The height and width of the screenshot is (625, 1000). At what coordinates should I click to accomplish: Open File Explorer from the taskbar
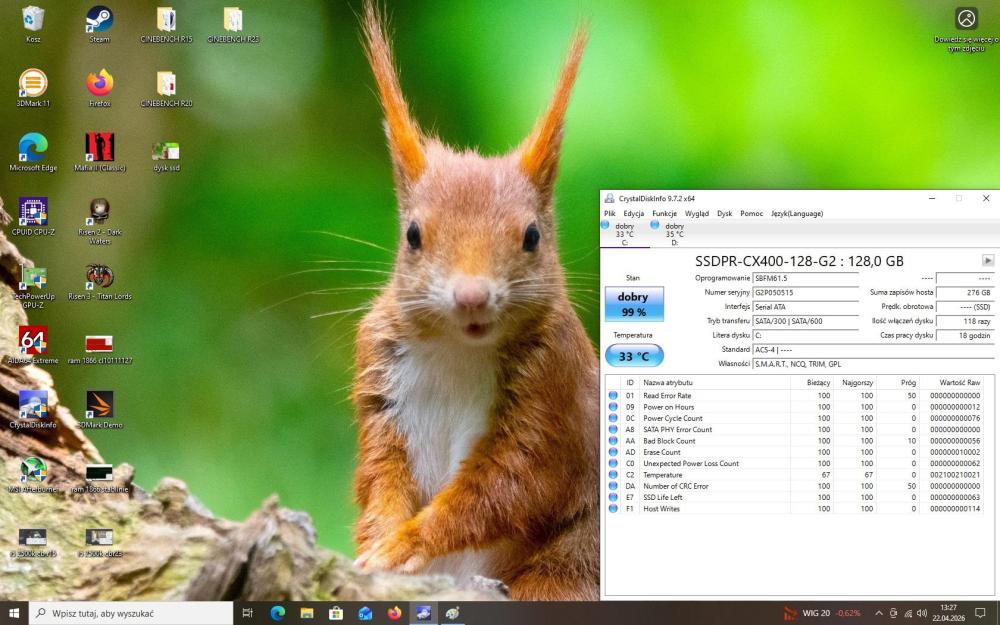(307, 613)
